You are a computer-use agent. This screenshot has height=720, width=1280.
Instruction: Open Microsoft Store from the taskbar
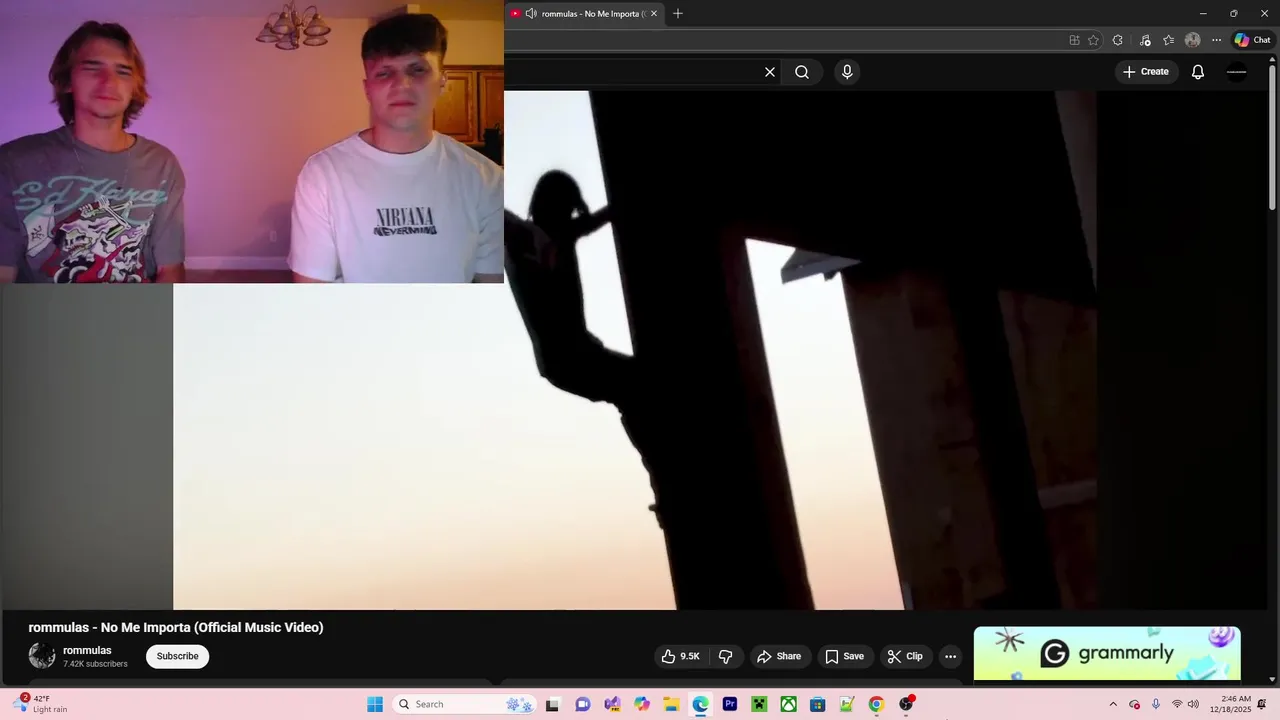[818, 704]
